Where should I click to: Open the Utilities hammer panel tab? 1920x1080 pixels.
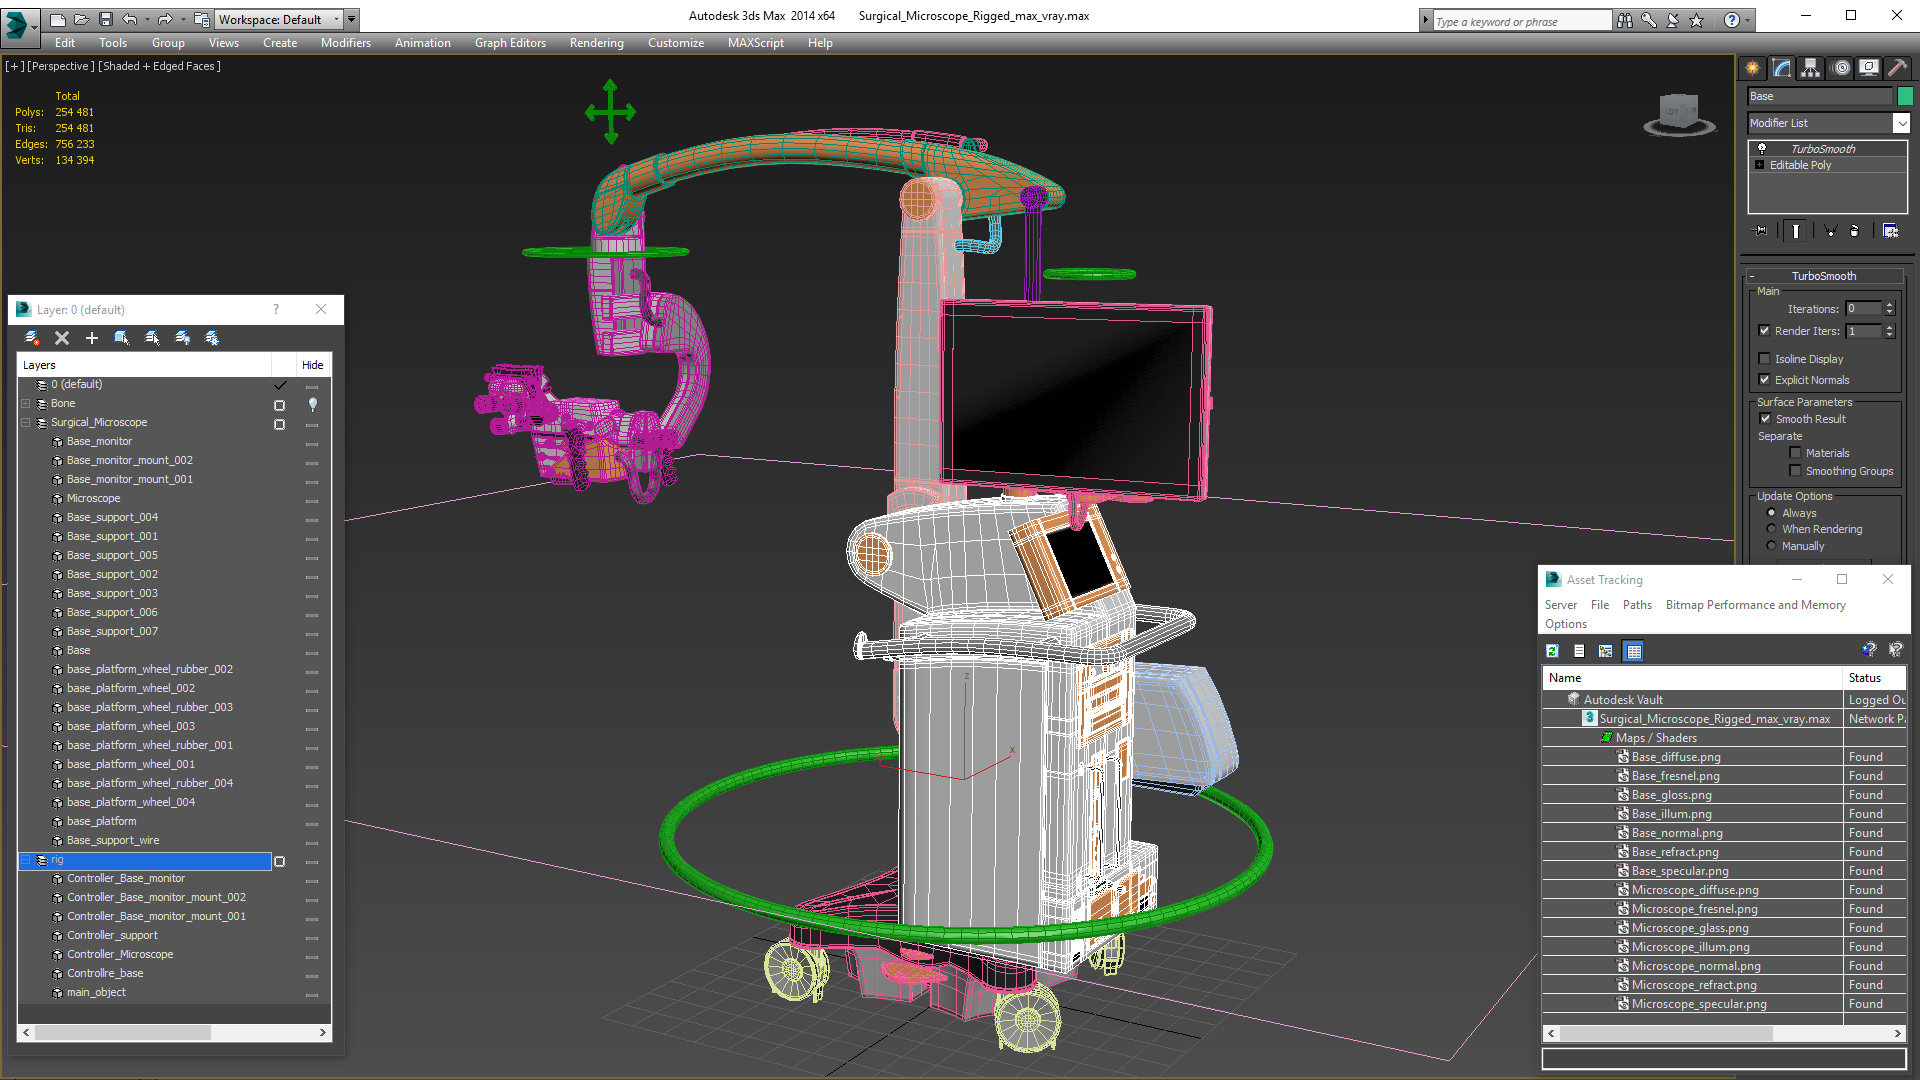pos(1896,68)
